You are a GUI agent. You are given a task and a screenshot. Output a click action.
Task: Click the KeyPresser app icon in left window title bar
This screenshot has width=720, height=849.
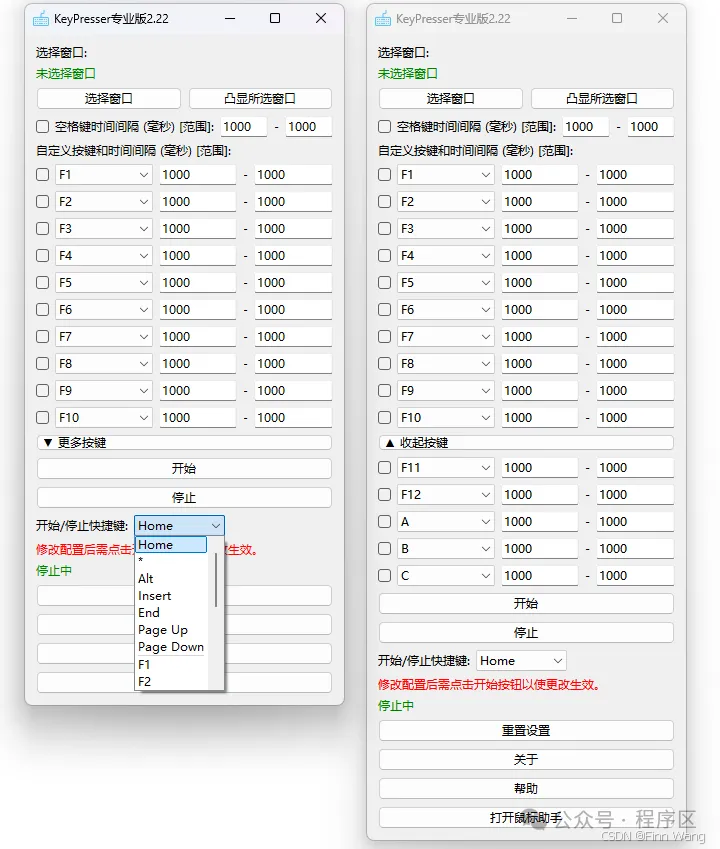(x=41, y=19)
